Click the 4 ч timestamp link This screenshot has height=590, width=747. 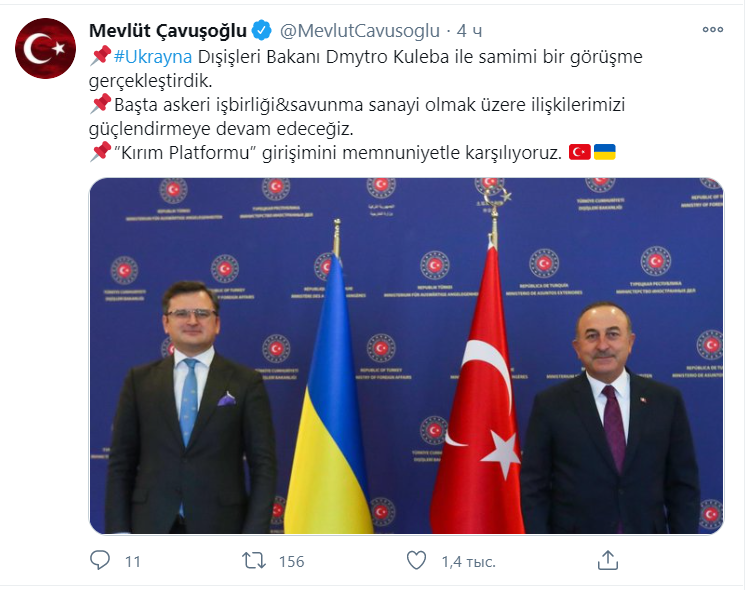coord(469,31)
